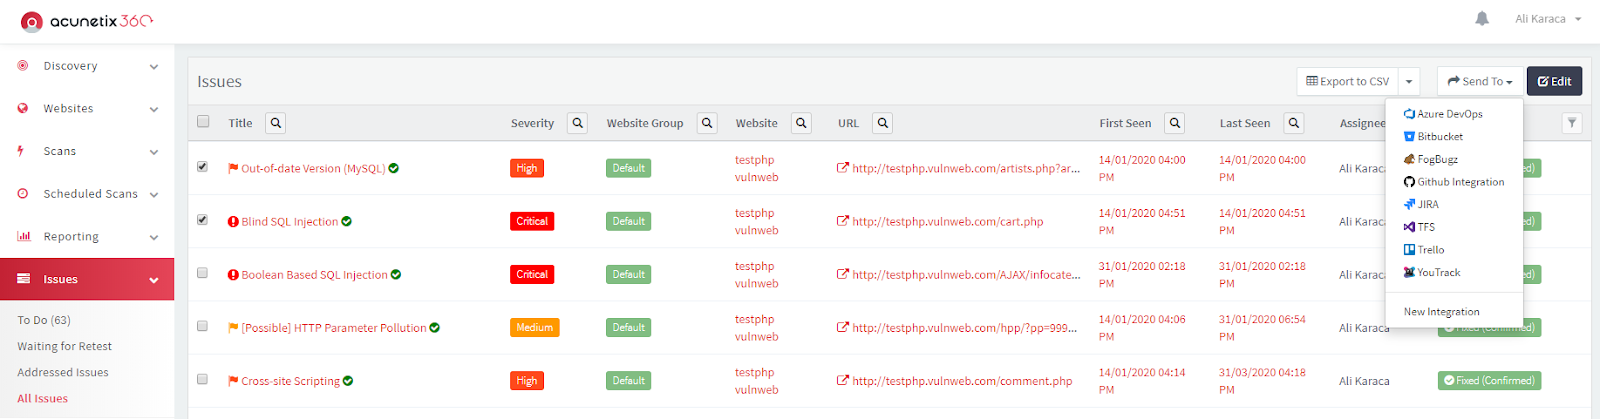Select FogBugz from Send To menu
The height and width of the screenshot is (419, 1600).
pyautogui.click(x=1431, y=159)
